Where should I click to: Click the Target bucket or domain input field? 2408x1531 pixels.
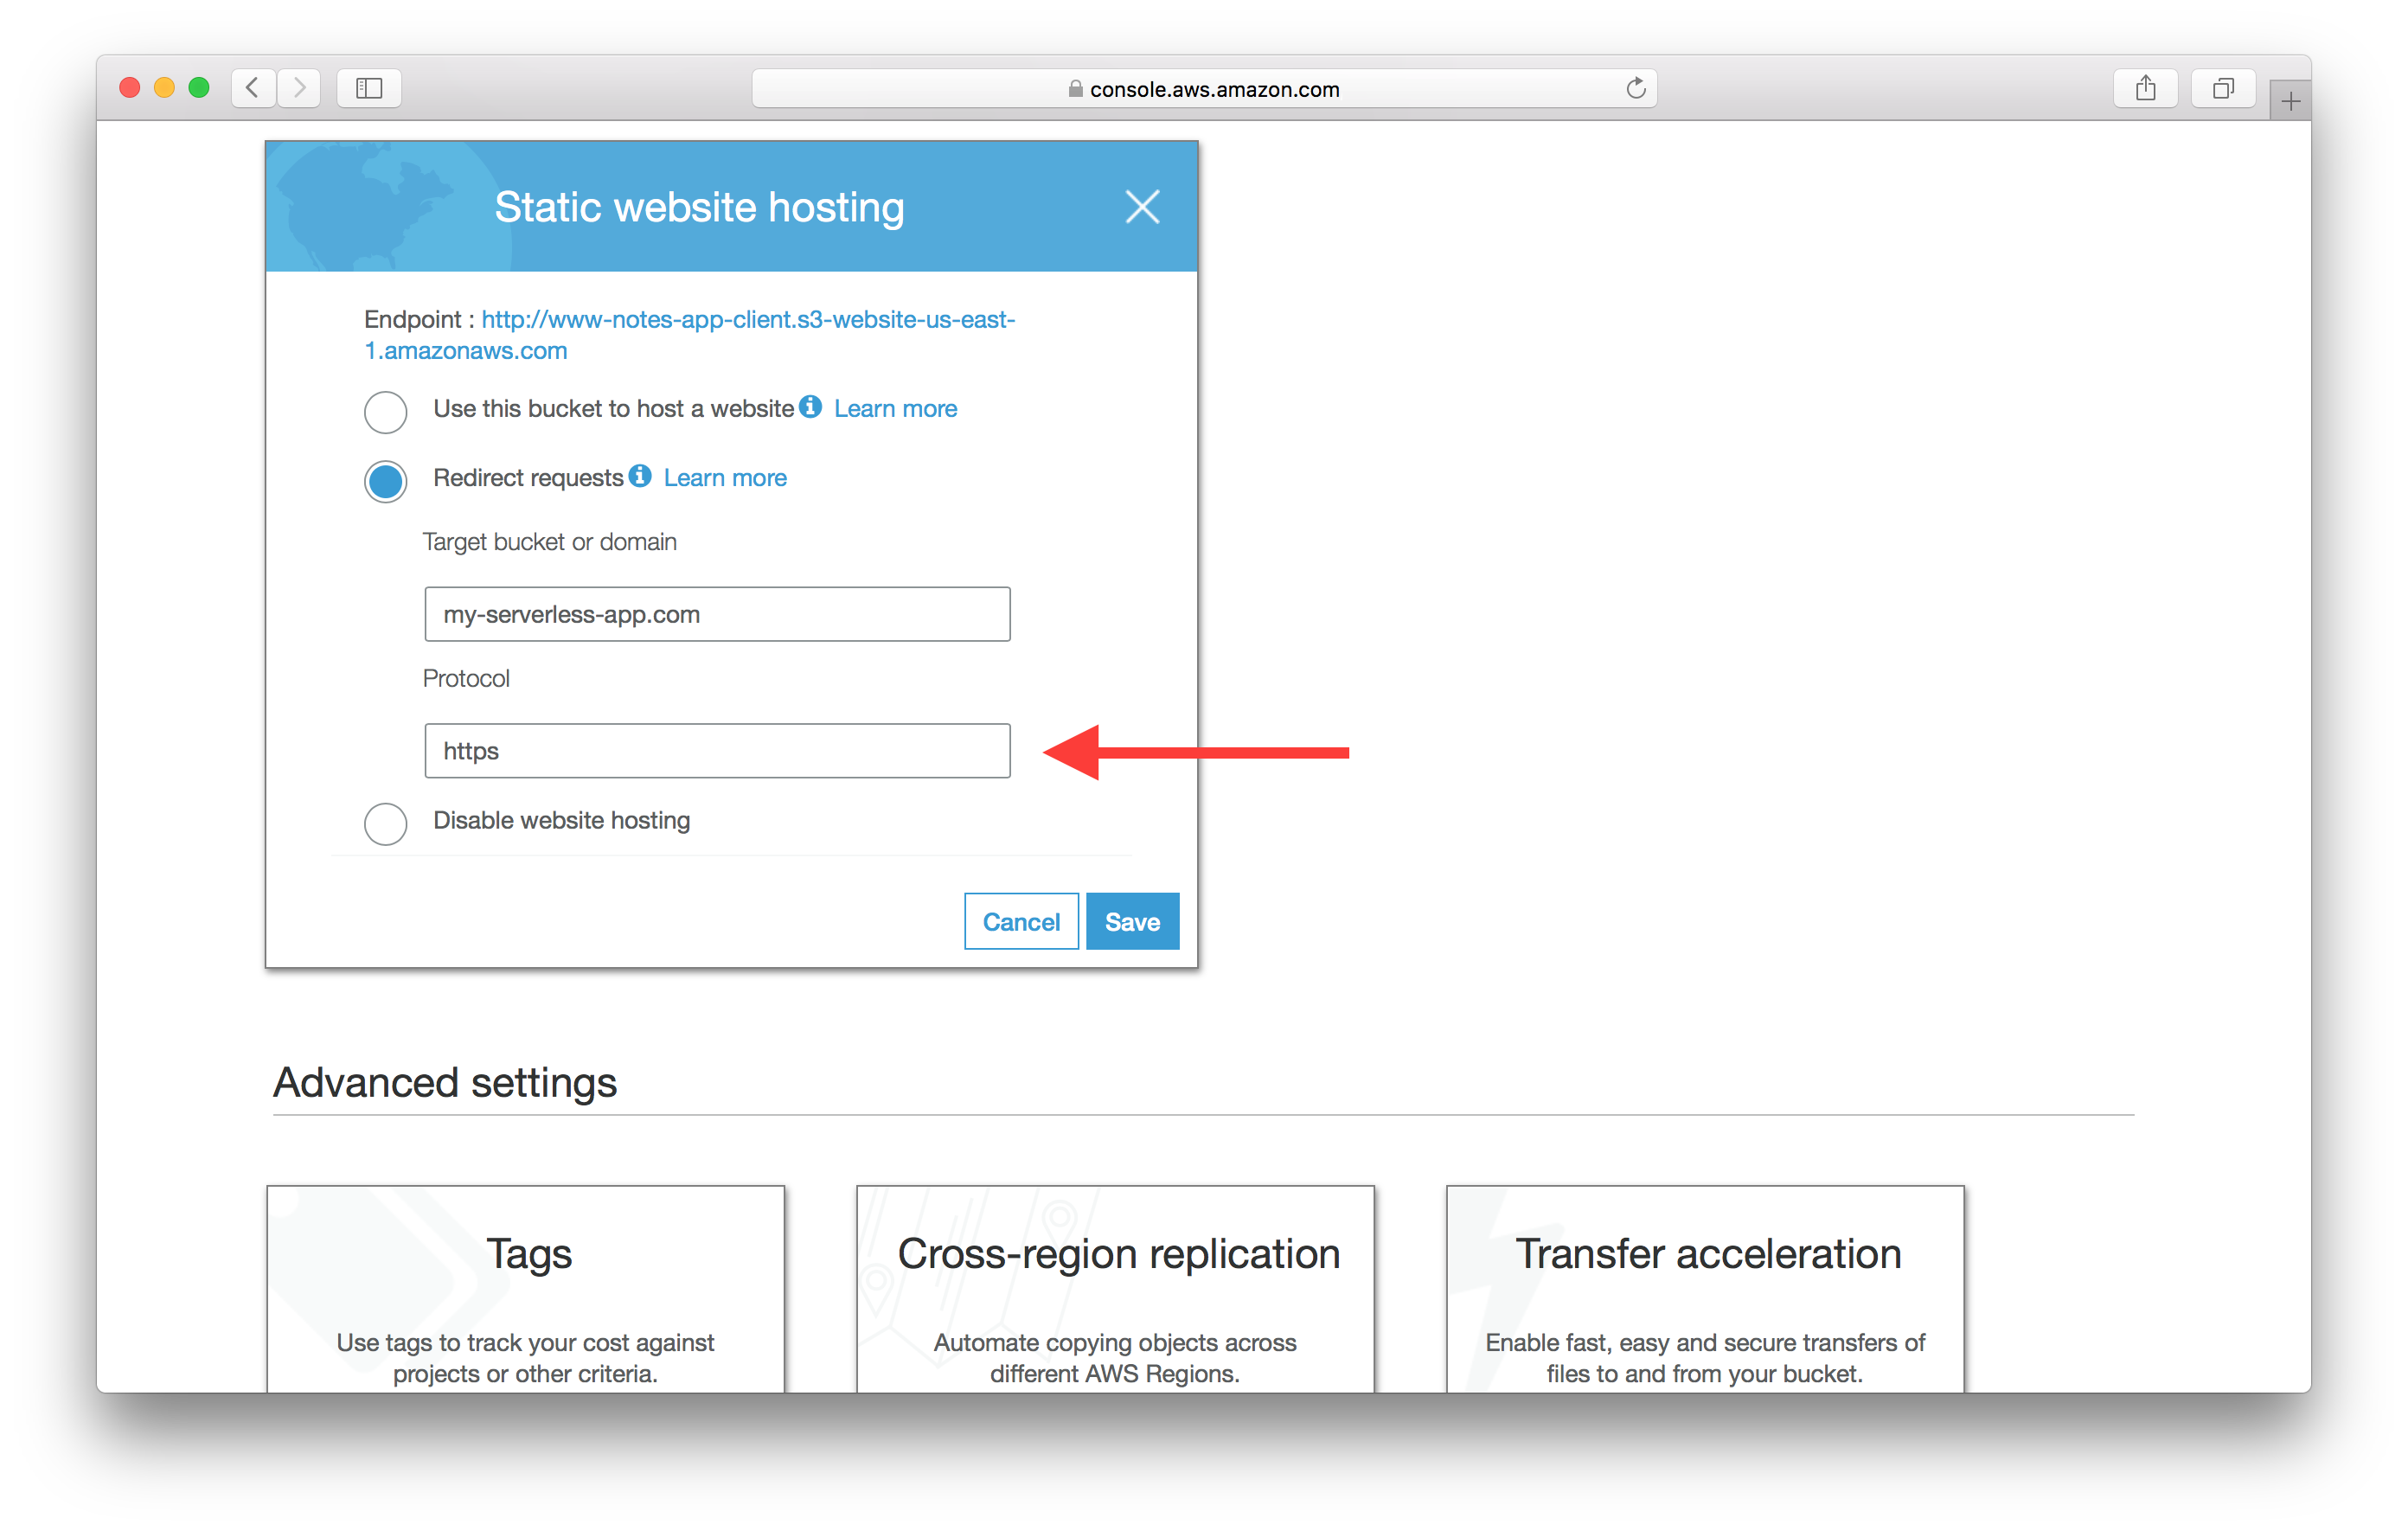pos(720,612)
